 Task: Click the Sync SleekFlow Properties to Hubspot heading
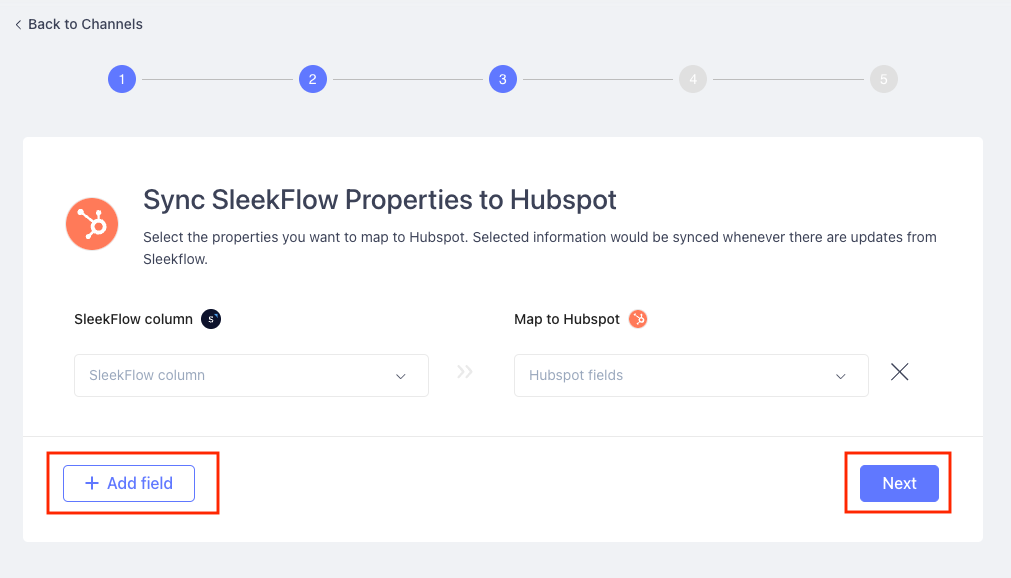[380, 200]
